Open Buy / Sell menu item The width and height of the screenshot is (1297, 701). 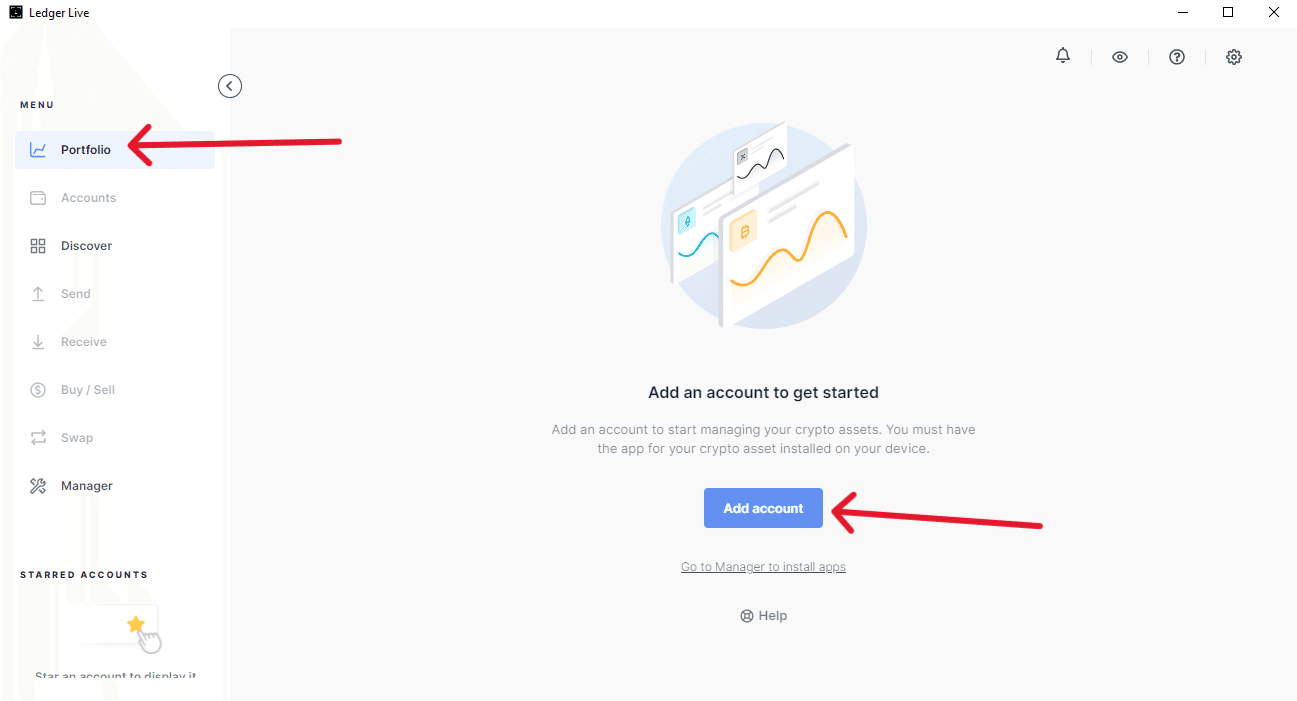coord(87,390)
